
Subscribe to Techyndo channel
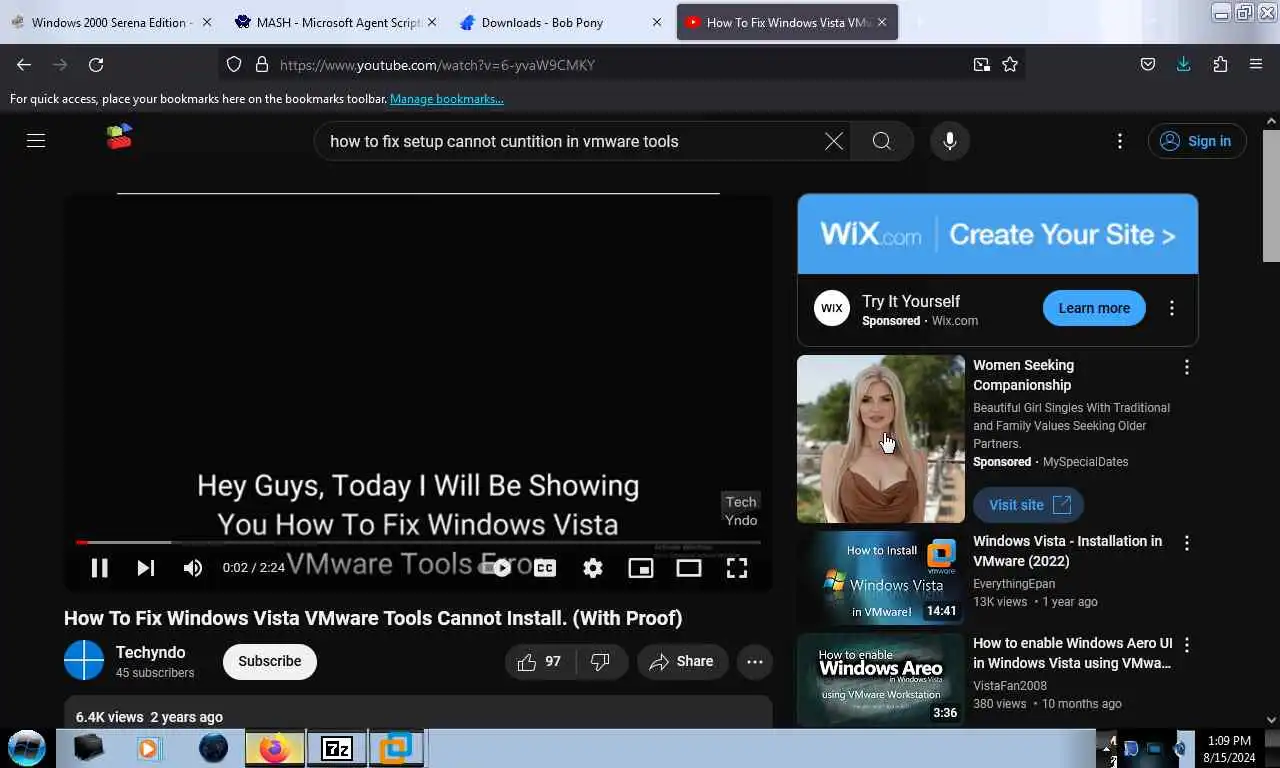click(270, 661)
